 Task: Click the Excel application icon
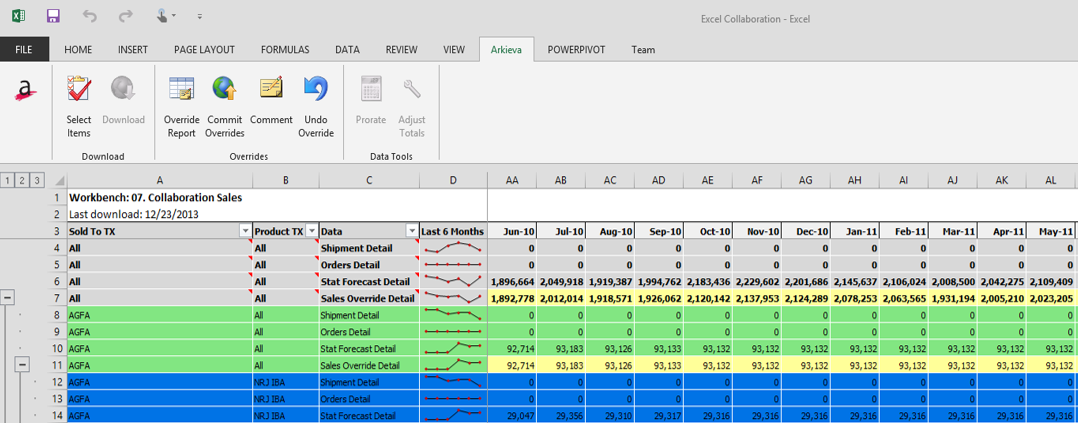[x=19, y=15]
